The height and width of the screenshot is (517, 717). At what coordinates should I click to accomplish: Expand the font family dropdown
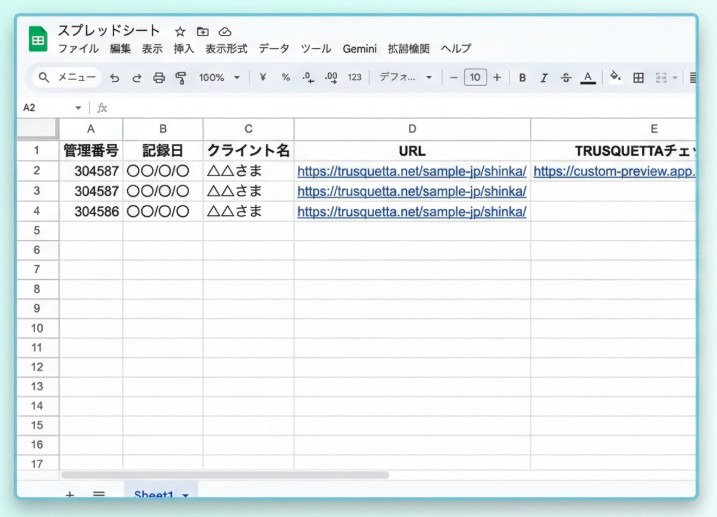(x=405, y=78)
